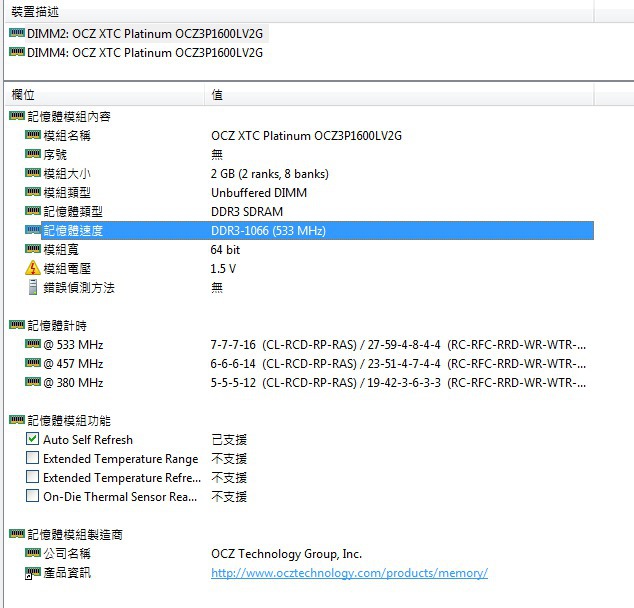Select the 記憶體模組製造商 group heading

coord(75,535)
